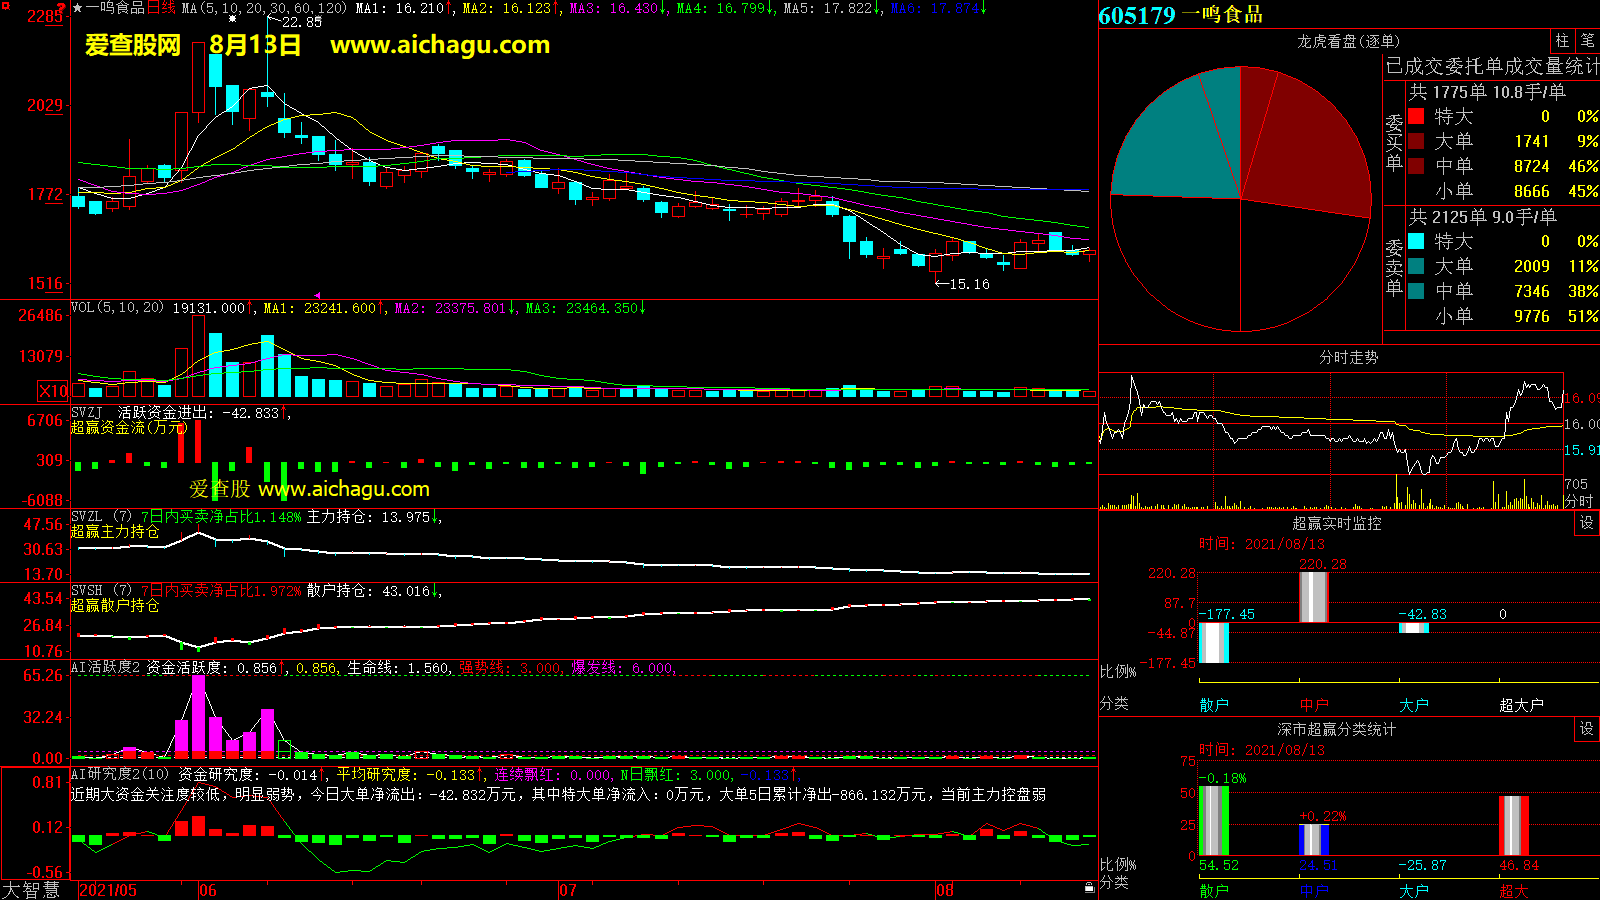Click the bright red 特大 buy-order swatch
Image resolution: width=1600 pixels, height=900 pixels.
[1416, 116]
